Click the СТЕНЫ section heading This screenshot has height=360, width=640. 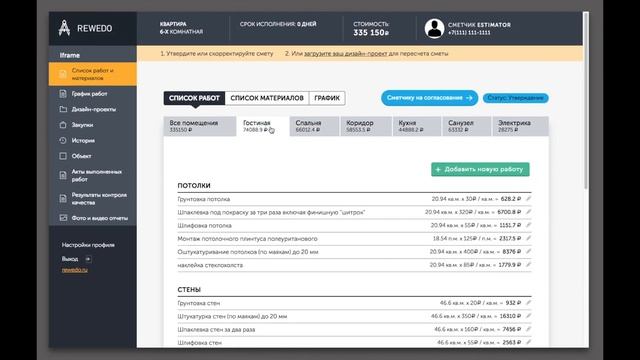[189, 289]
